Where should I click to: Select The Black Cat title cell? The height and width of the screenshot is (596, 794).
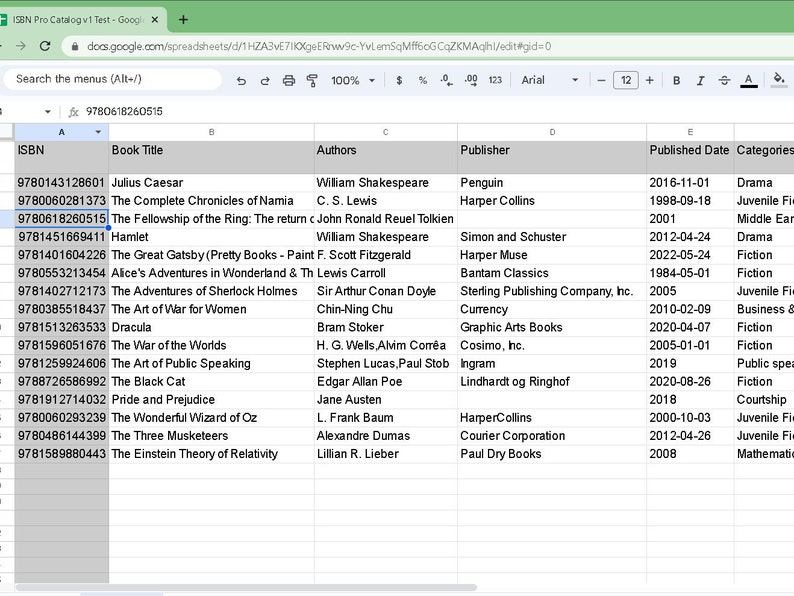(x=211, y=381)
